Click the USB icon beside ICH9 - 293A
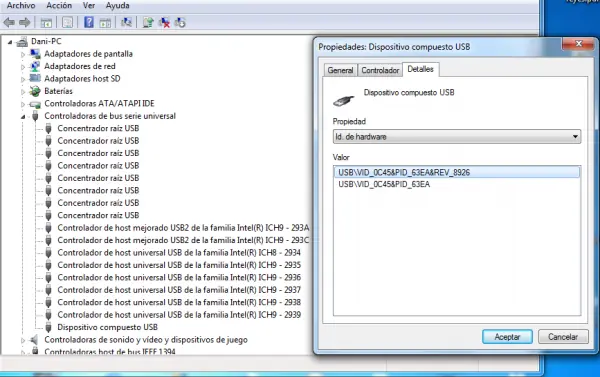600x377 pixels. click(x=48, y=228)
